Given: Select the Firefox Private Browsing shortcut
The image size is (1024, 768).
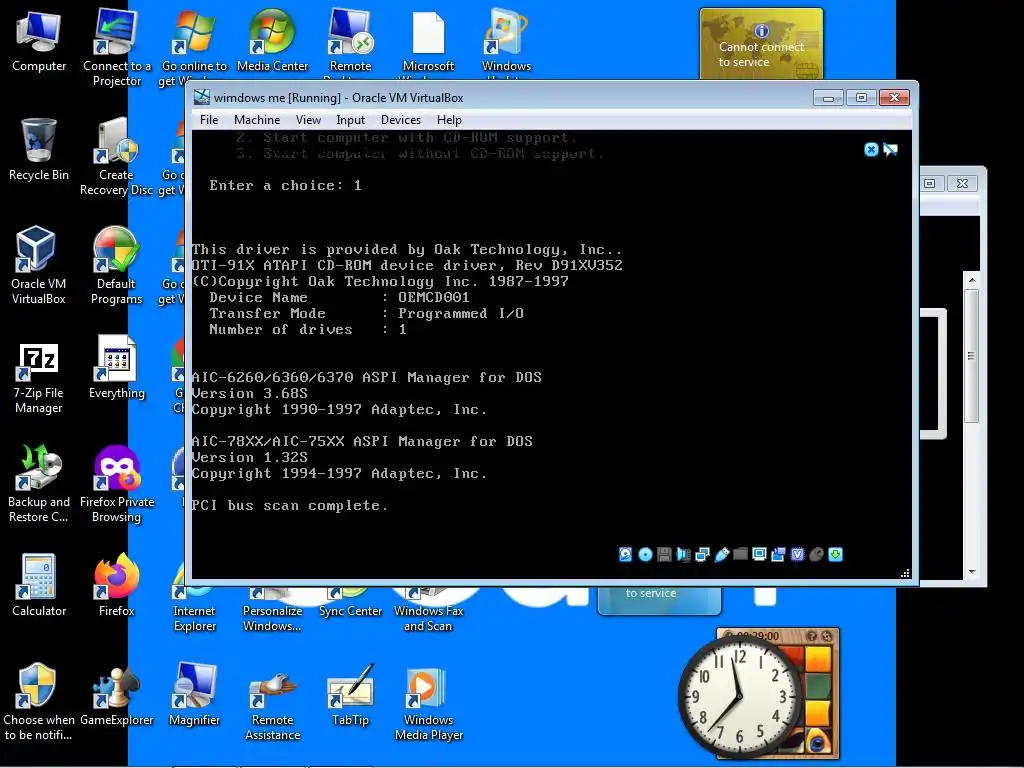Looking at the screenshot, I should click(x=116, y=484).
